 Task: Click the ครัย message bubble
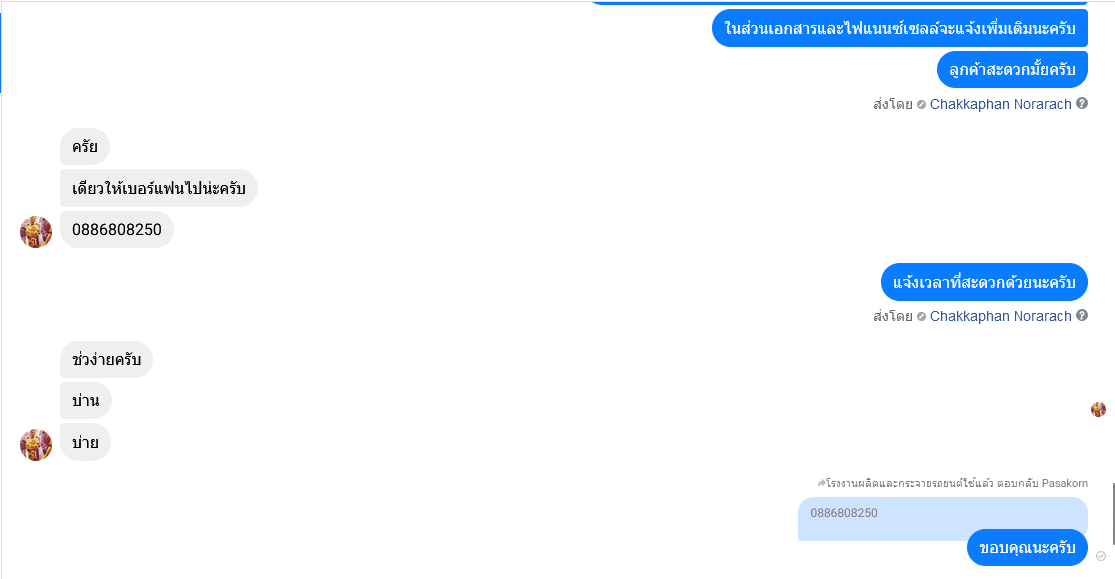pyautogui.click(x=85, y=147)
